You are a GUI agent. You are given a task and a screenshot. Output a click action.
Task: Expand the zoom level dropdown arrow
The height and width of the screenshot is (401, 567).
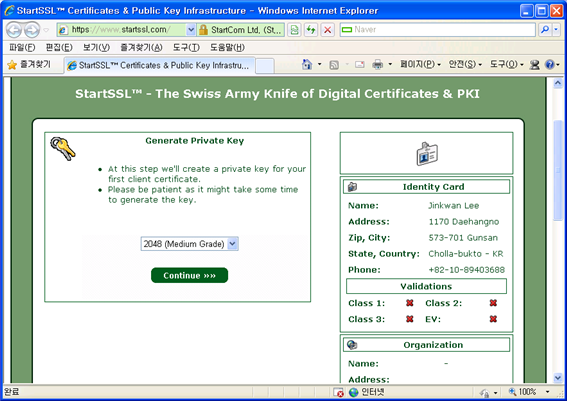coord(547,392)
